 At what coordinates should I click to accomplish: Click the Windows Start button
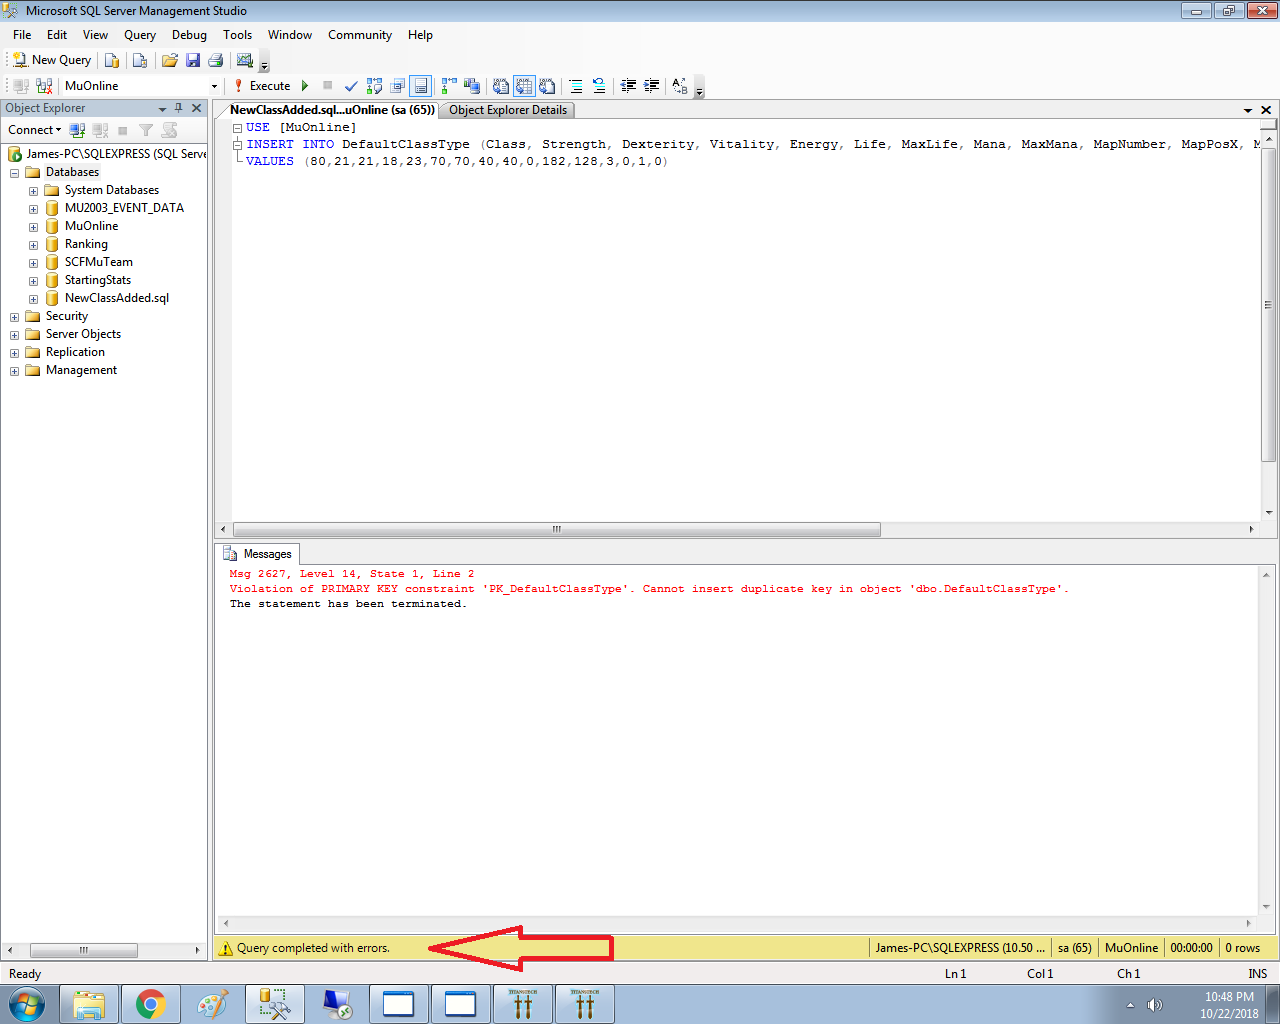pyautogui.click(x=27, y=1004)
